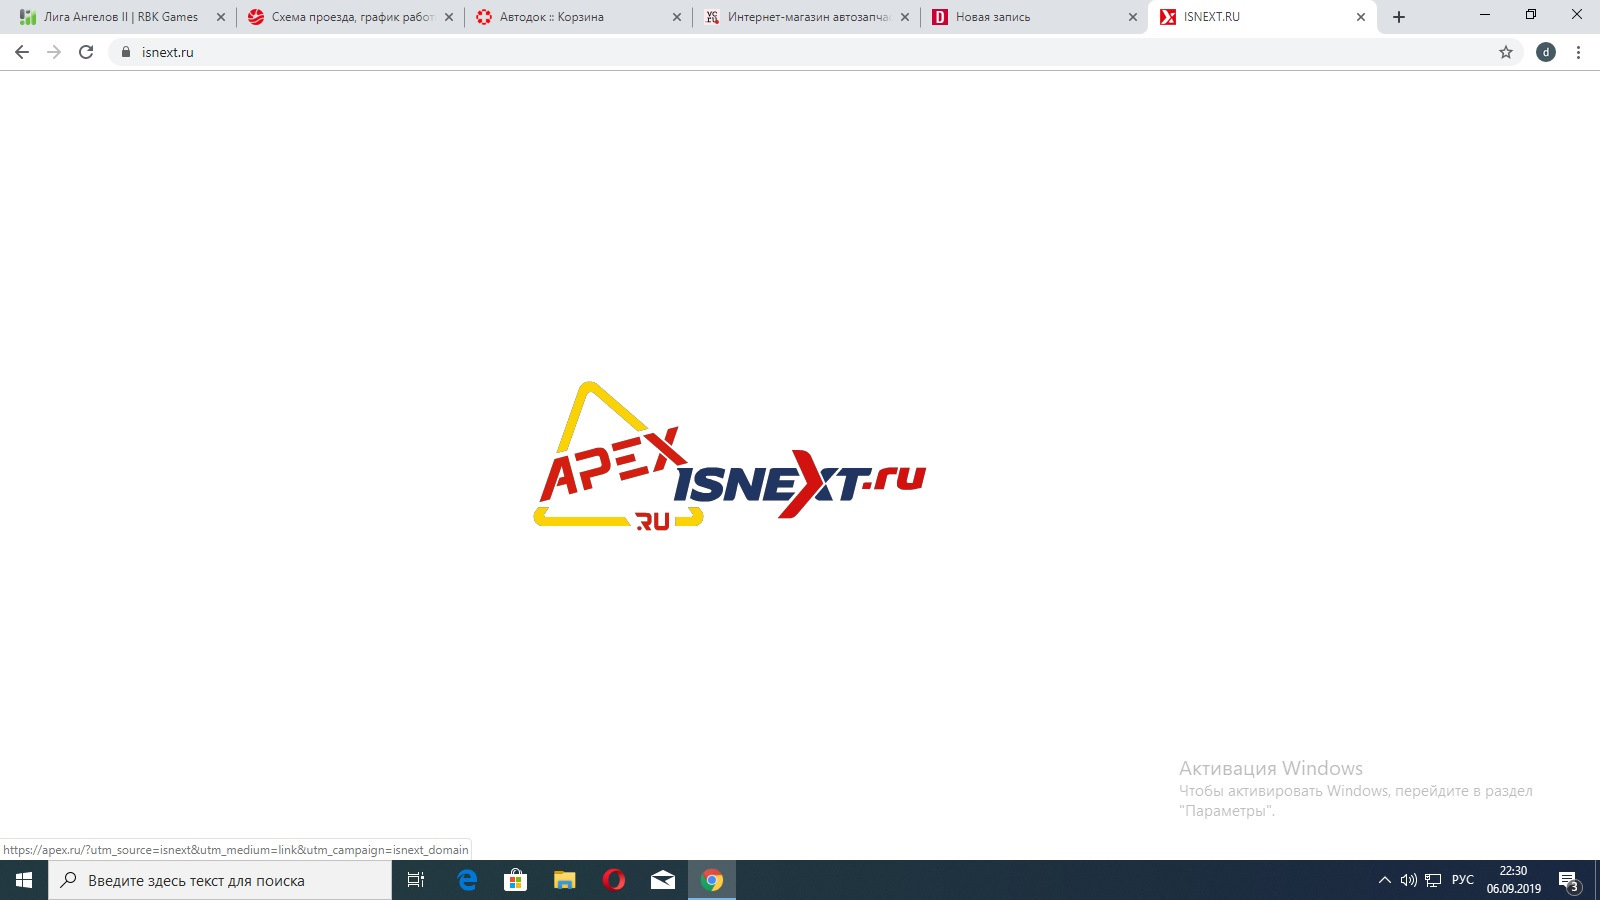Switch to the Лига Ангелов II tab
Screen dimensions: 1600x900
pos(120,17)
